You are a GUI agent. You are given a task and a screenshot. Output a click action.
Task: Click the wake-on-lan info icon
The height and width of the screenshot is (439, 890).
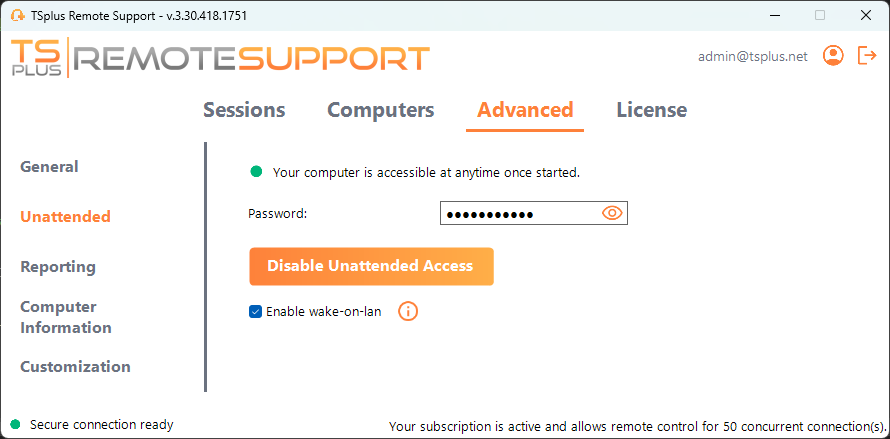point(408,311)
